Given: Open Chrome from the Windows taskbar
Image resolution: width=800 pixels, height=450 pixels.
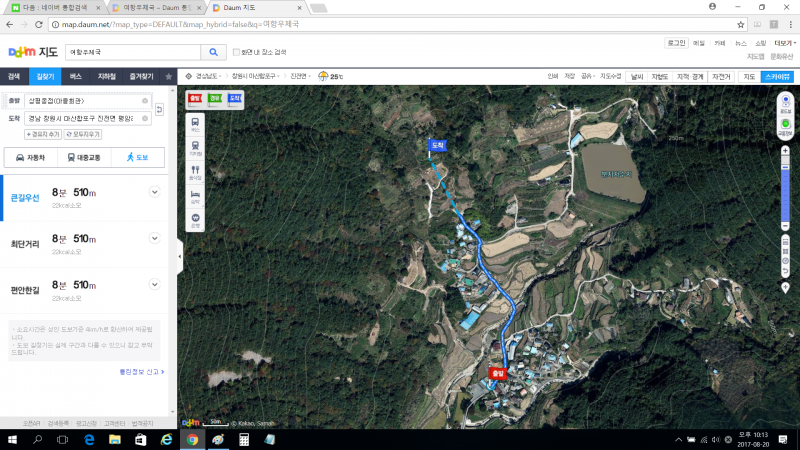Looking at the screenshot, I should coord(191,440).
